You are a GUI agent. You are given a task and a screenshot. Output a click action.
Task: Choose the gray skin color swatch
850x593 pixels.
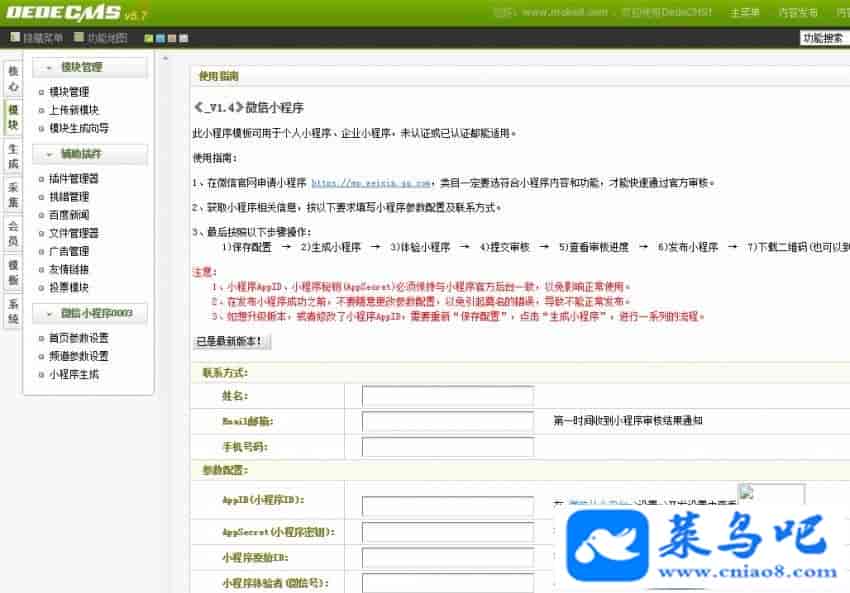[x=184, y=38]
